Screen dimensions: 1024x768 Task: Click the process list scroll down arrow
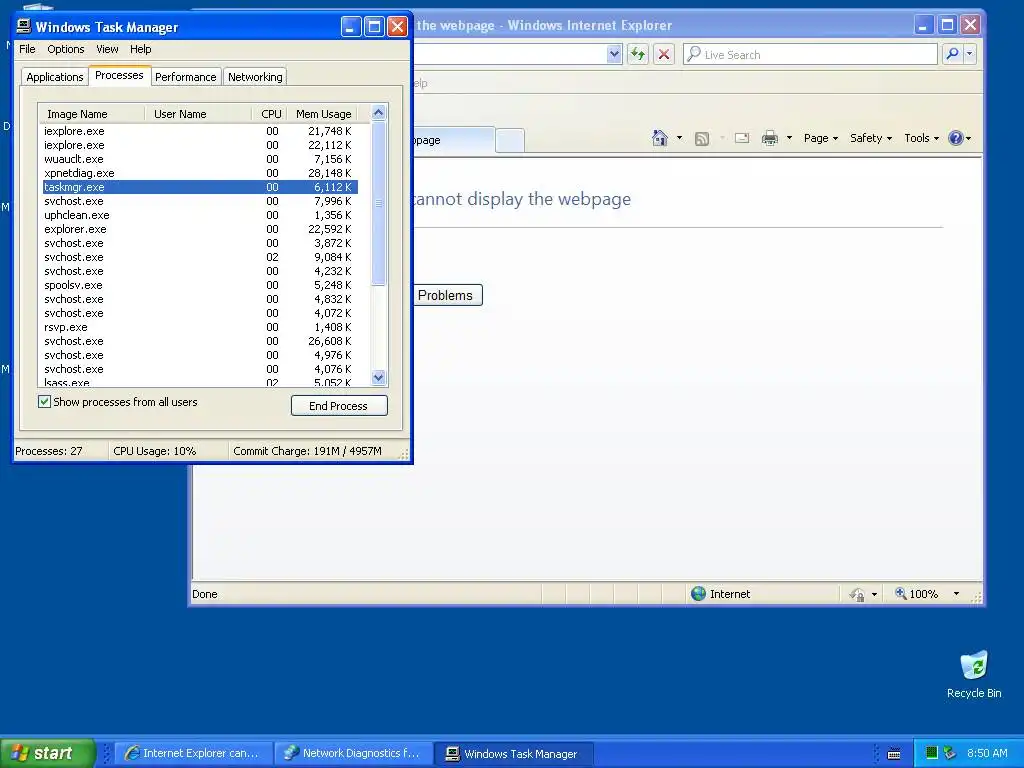[379, 377]
